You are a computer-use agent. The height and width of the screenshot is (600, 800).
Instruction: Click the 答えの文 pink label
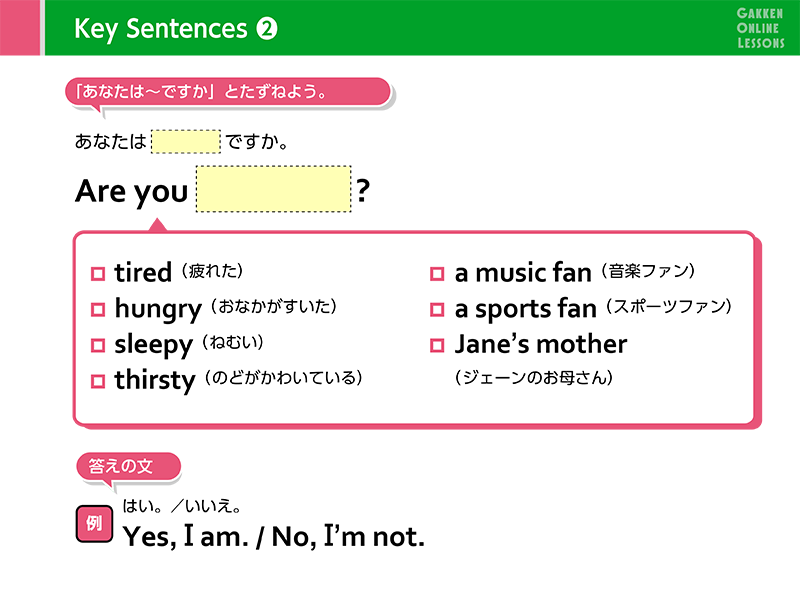coord(129,467)
